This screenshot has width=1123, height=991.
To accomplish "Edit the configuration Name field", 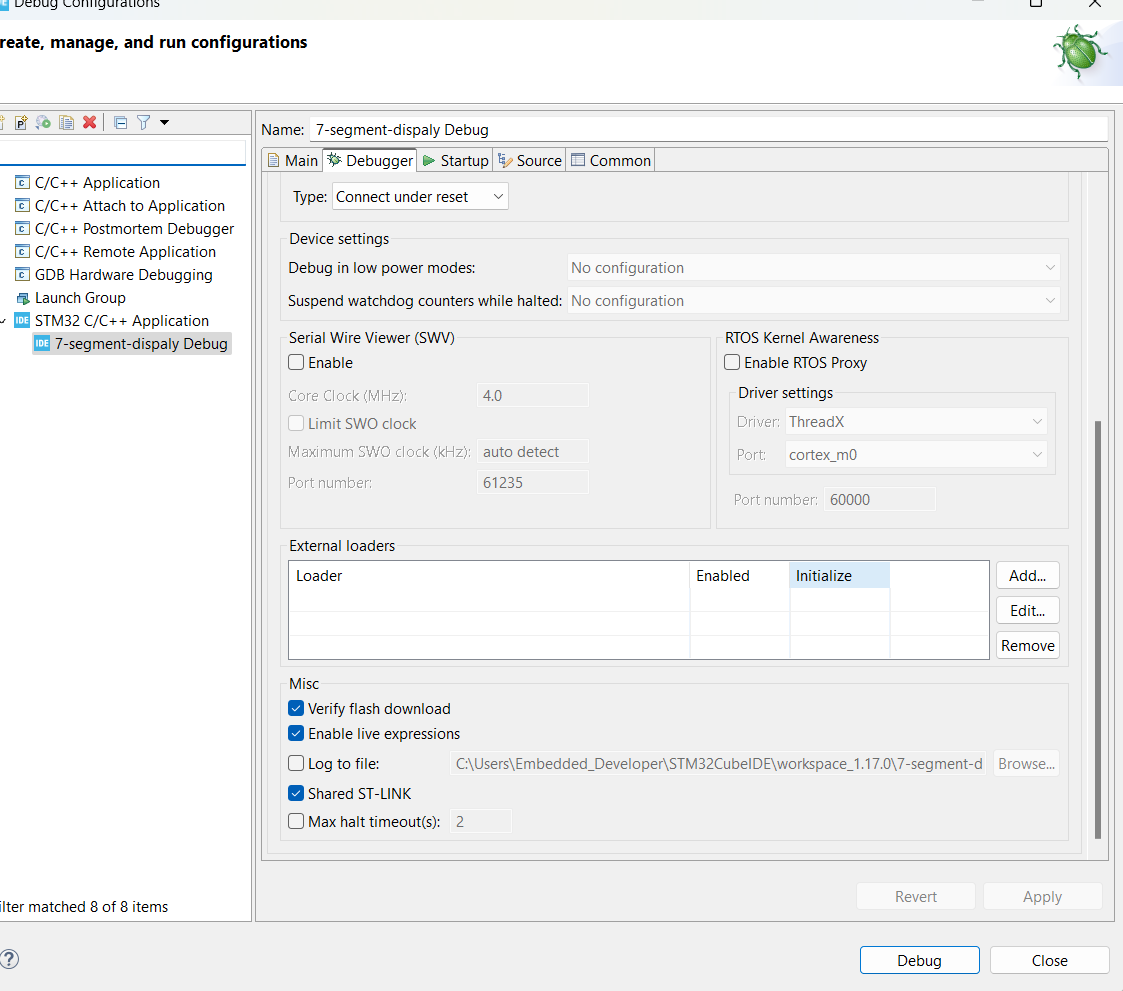I will (x=700, y=129).
